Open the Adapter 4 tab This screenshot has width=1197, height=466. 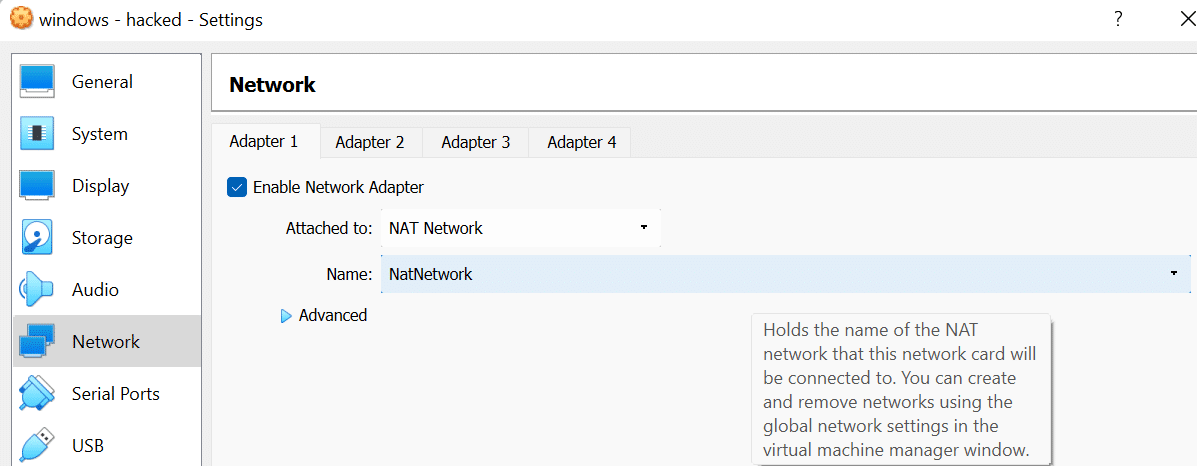(x=582, y=142)
